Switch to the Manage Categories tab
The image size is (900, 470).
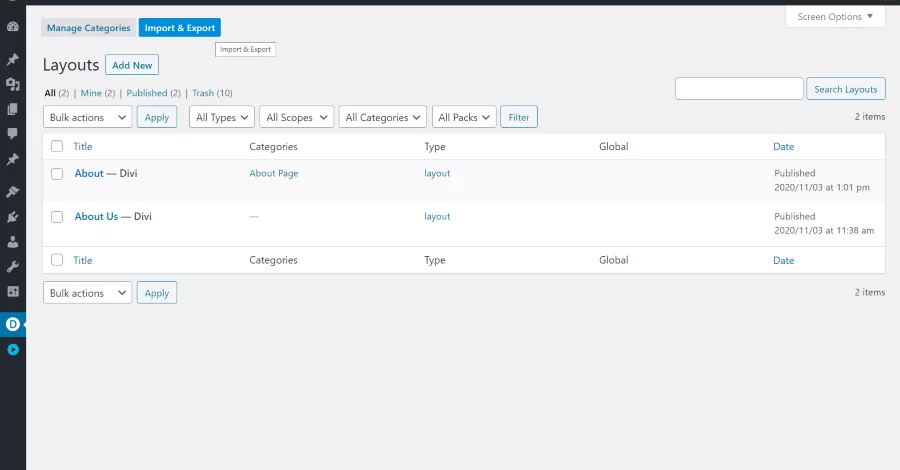pos(88,28)
